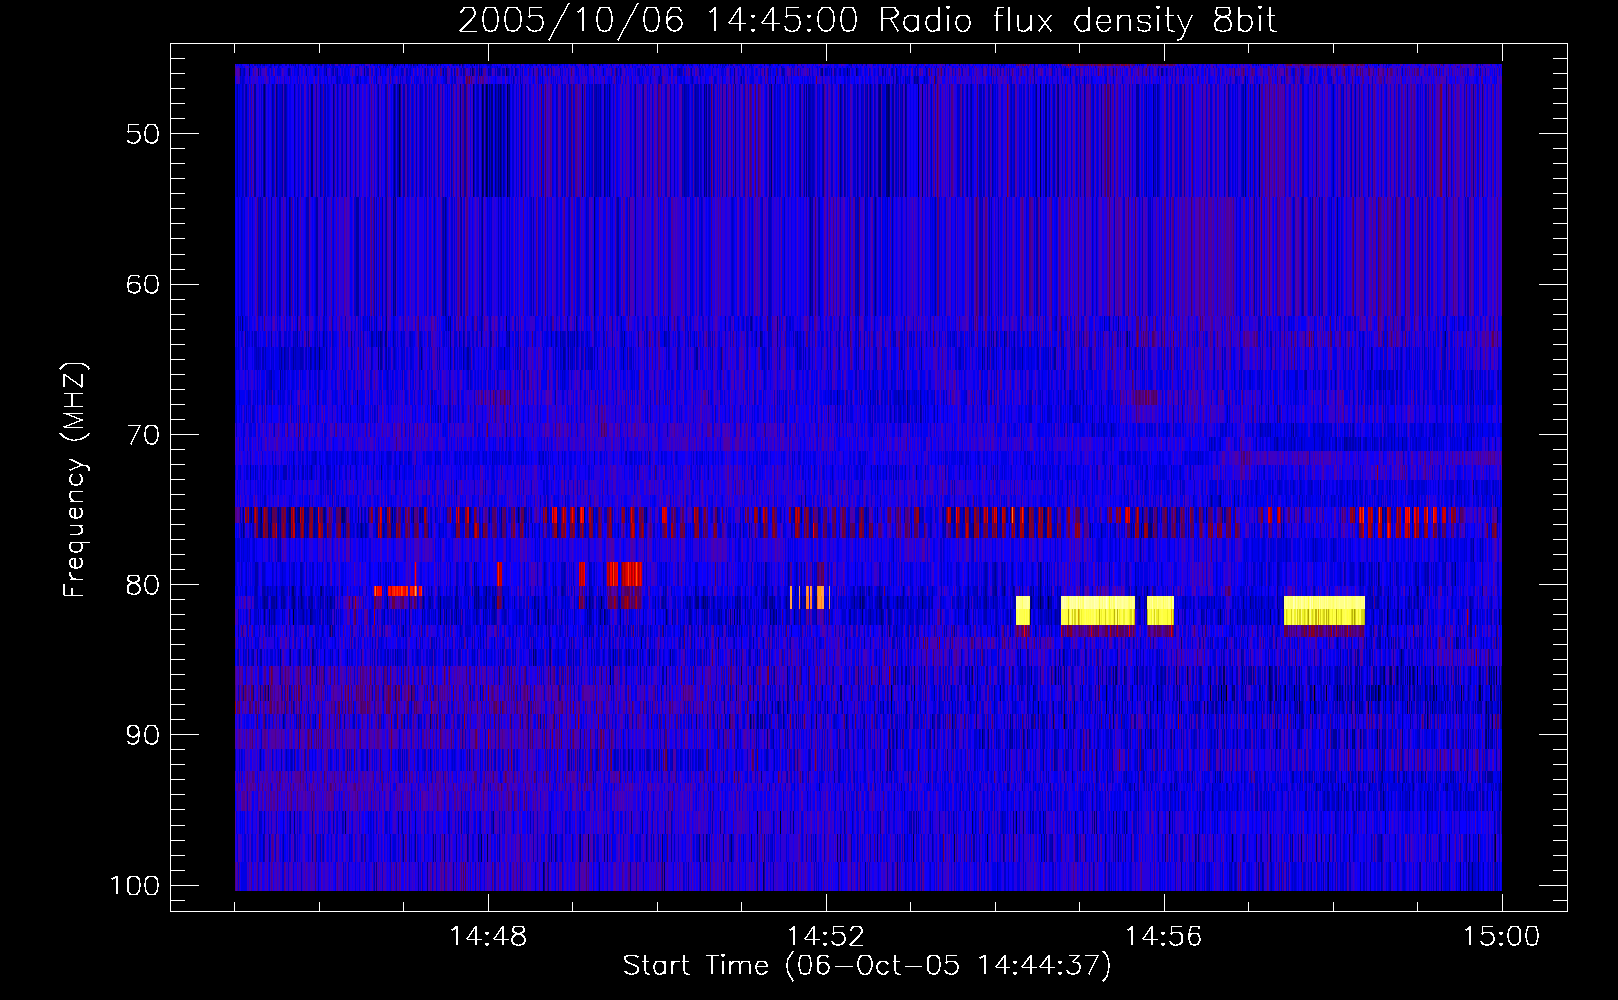This screenshot has width=1618, height=1000.
Task: Click the 'Start Time (06-Oct-05 14:44:37)' label
Action: point(867,966)
